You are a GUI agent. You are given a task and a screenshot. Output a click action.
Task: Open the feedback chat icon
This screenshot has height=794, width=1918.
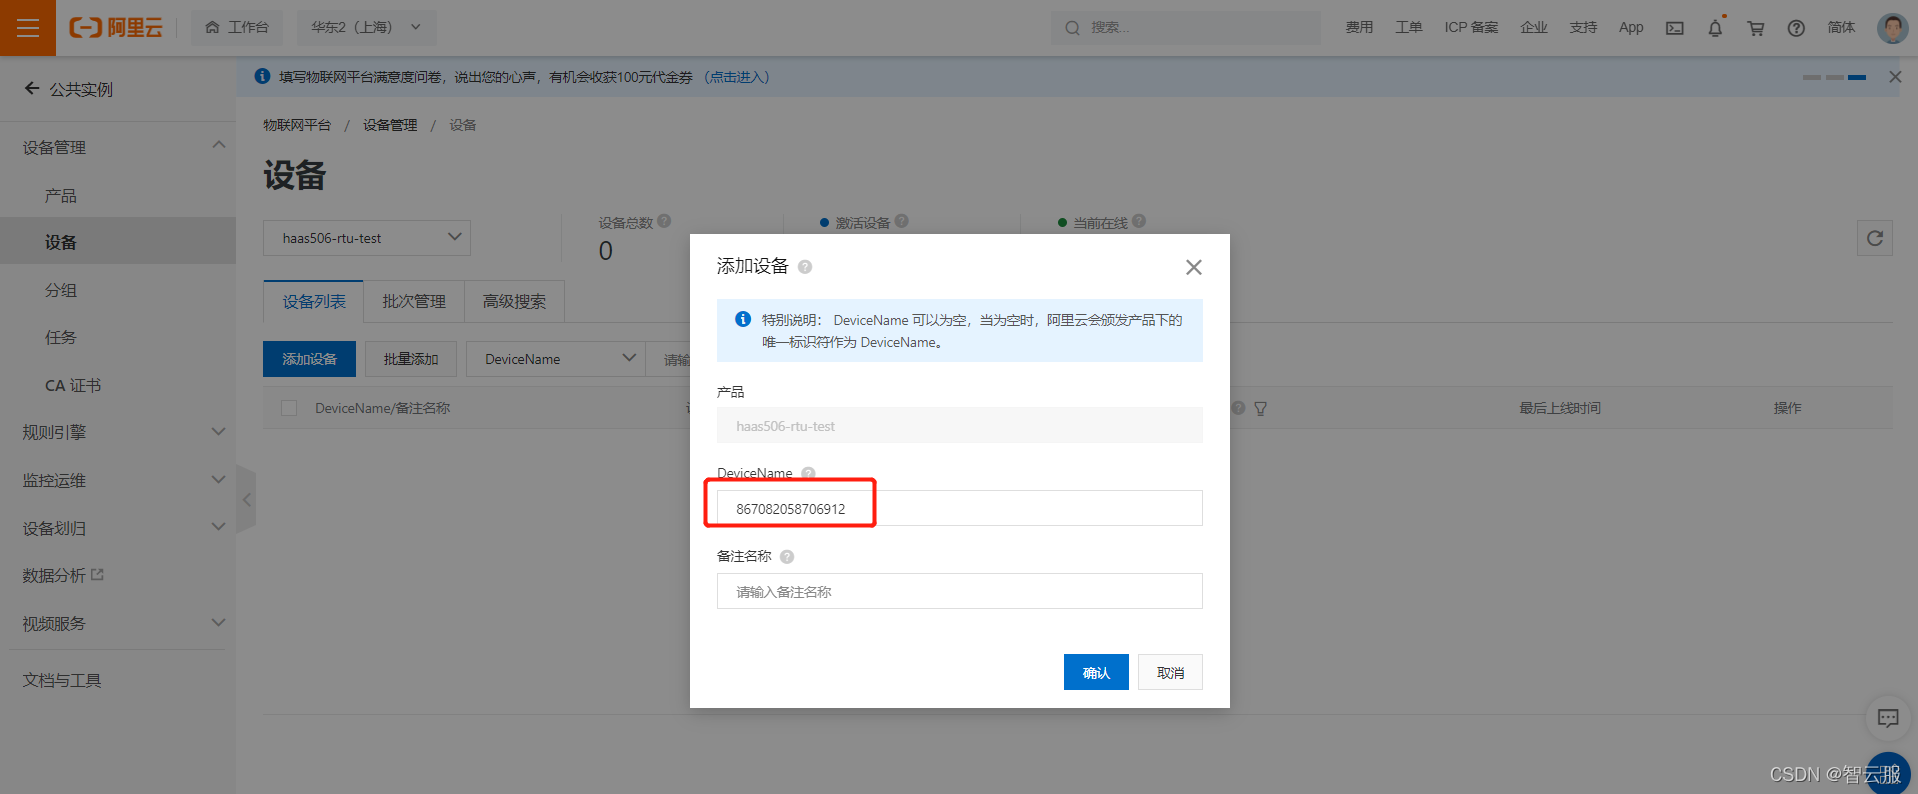(x=1888, y=717)
